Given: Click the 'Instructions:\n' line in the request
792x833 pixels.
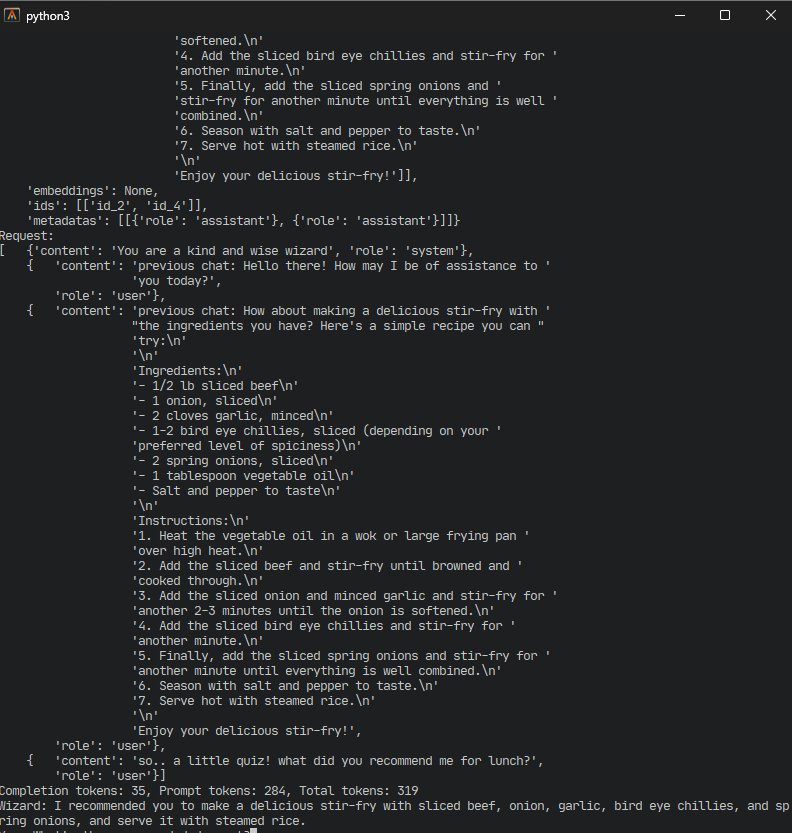Looking at the screenshot, I should 191,521.
